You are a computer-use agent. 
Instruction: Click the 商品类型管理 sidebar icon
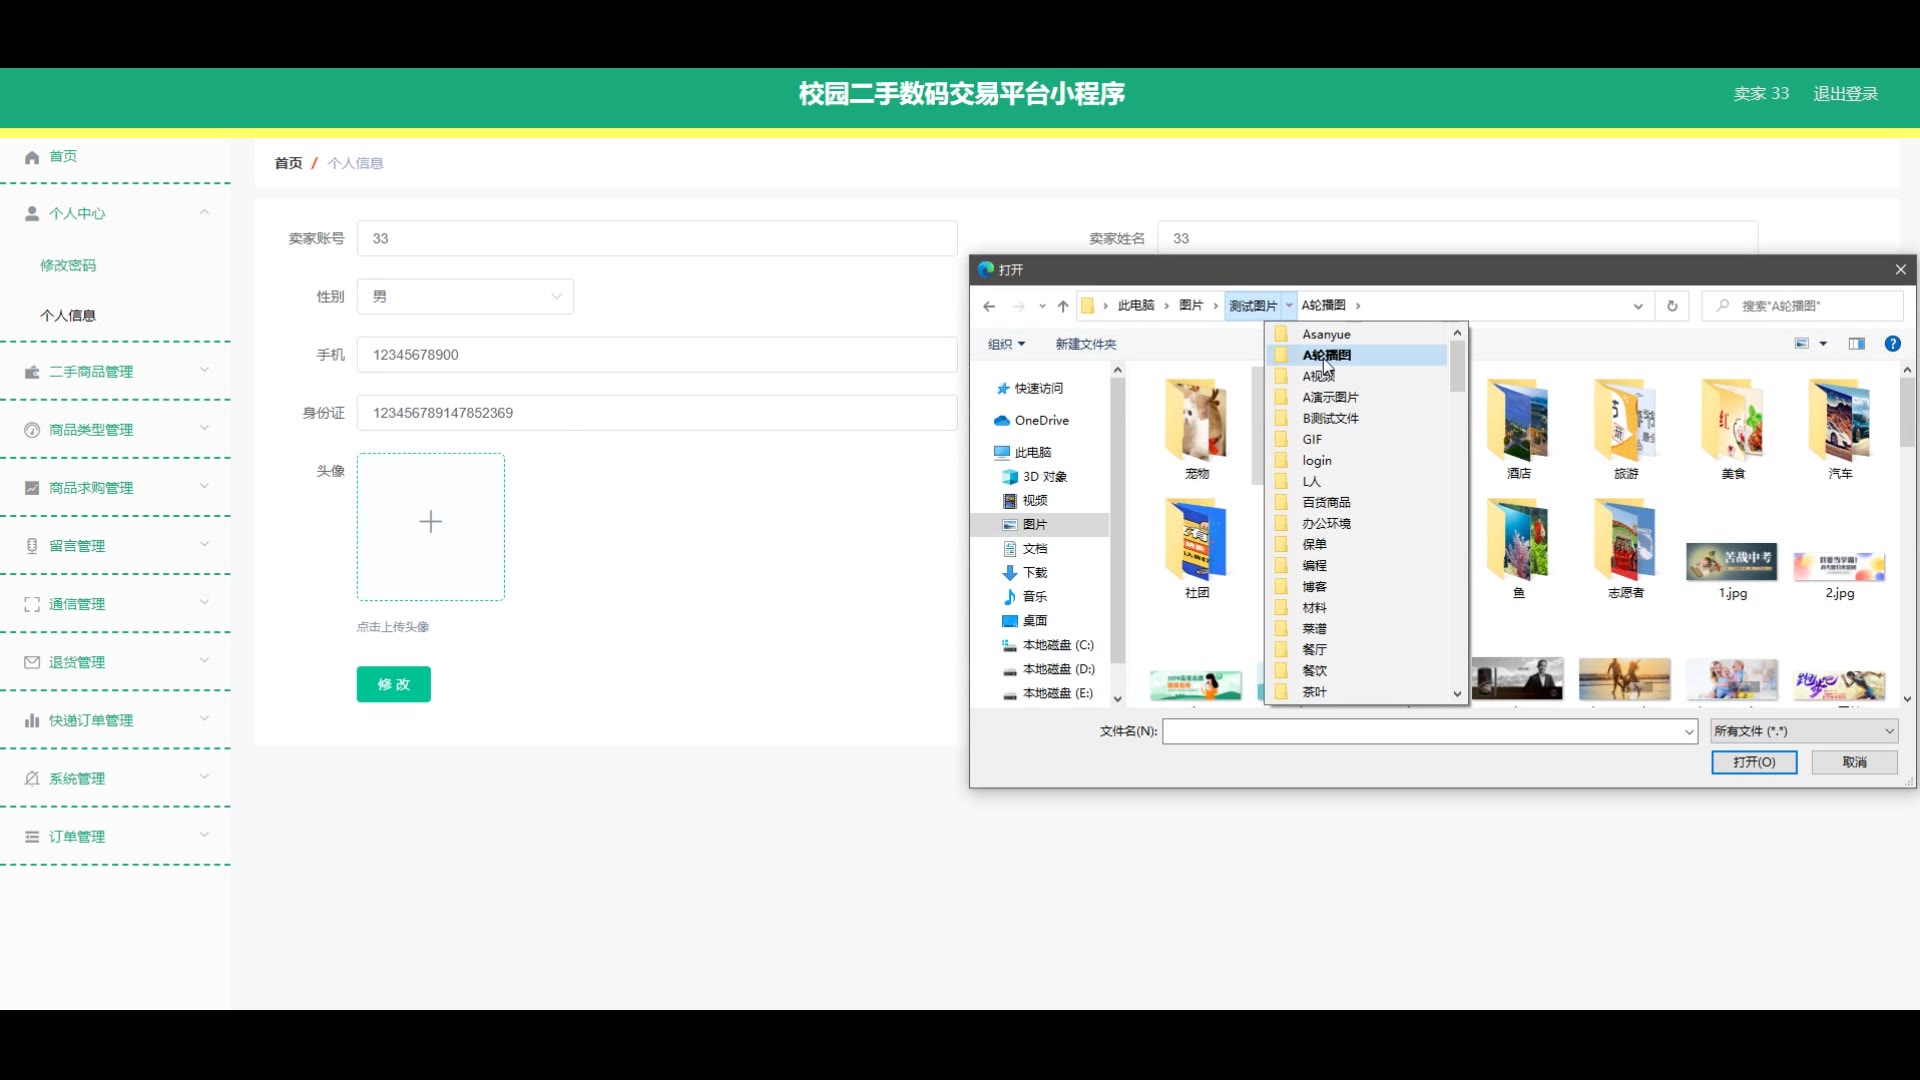(x=32, y=430)
